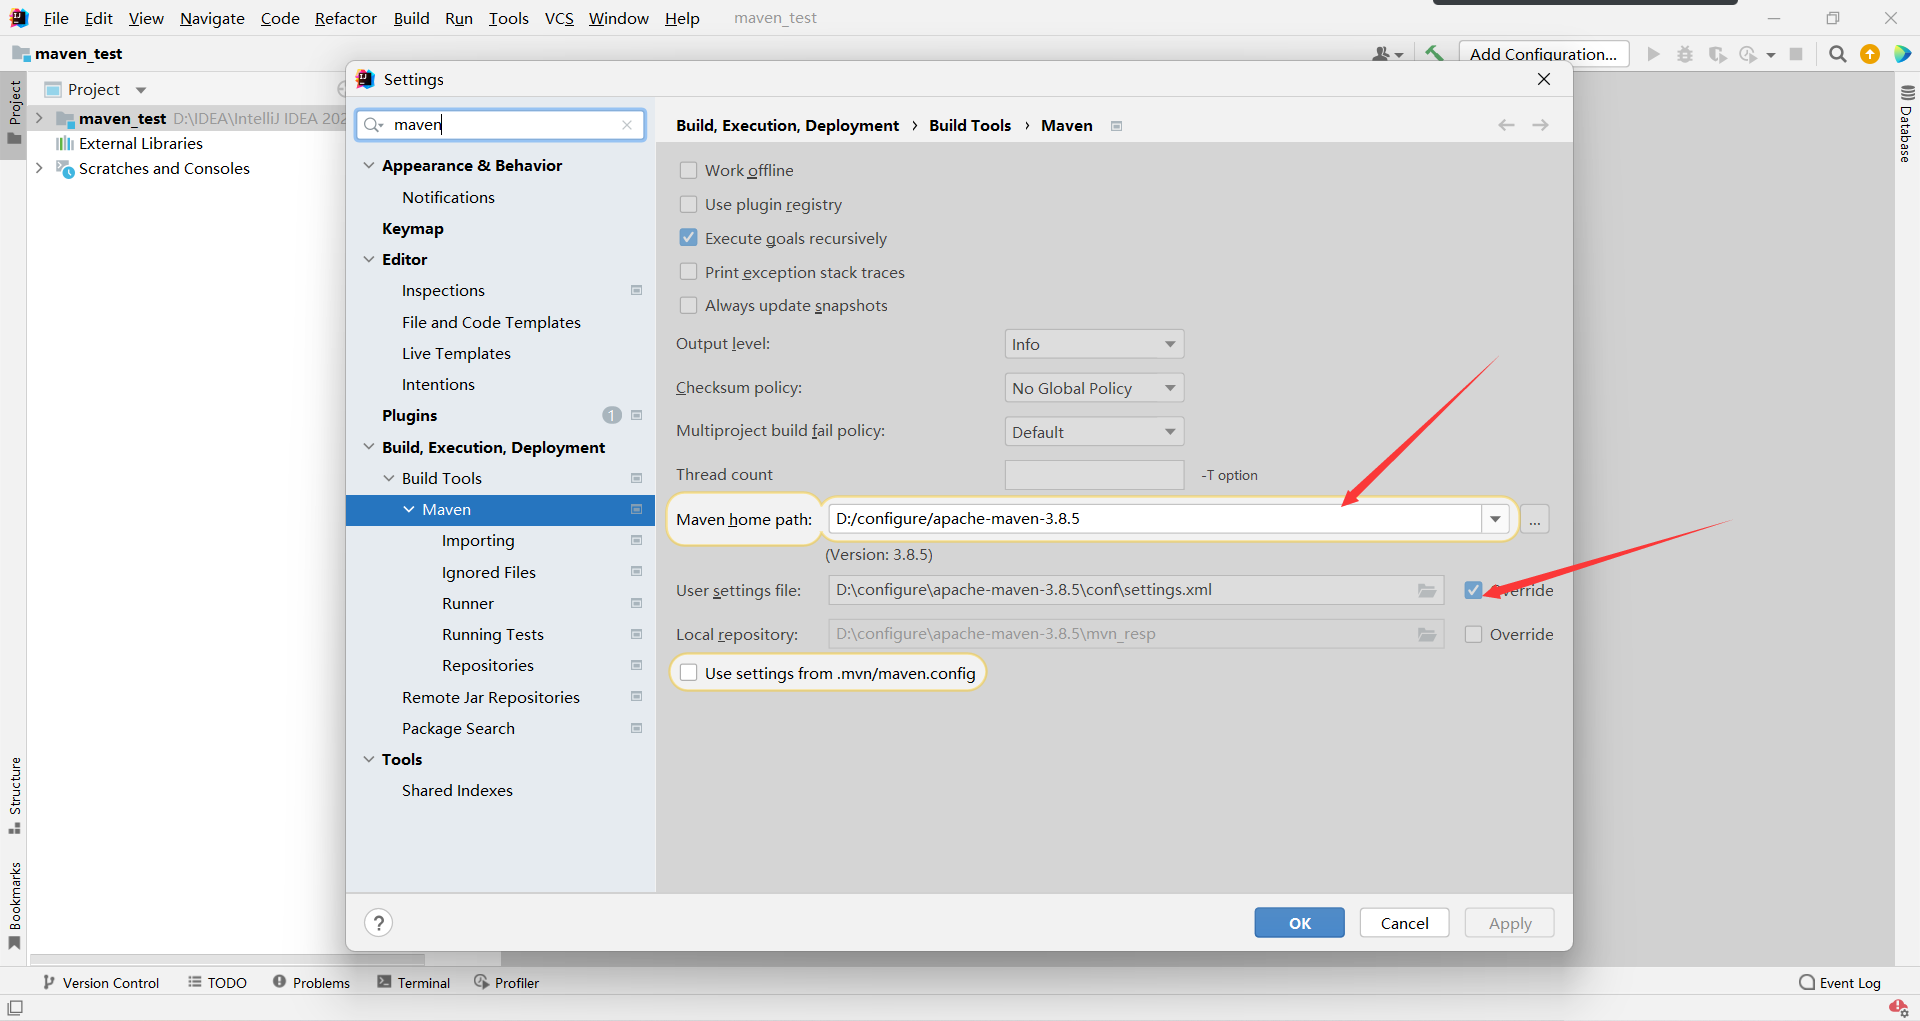Image resolution: width=1920 pixels, height=1021 pixels.
Task: Switch to Problems tool tab
Action: tap(311, 983)
